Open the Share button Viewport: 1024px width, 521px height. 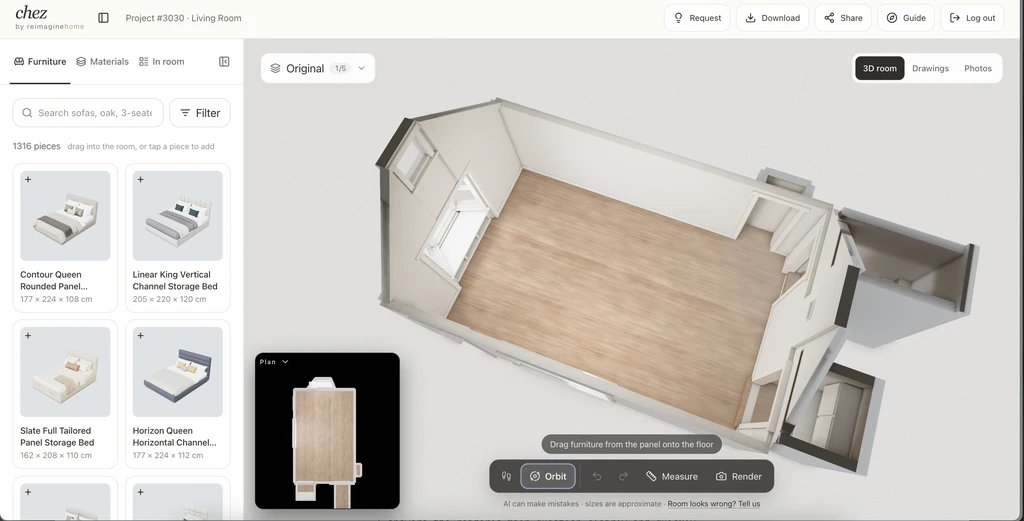[x=843, y=18]
